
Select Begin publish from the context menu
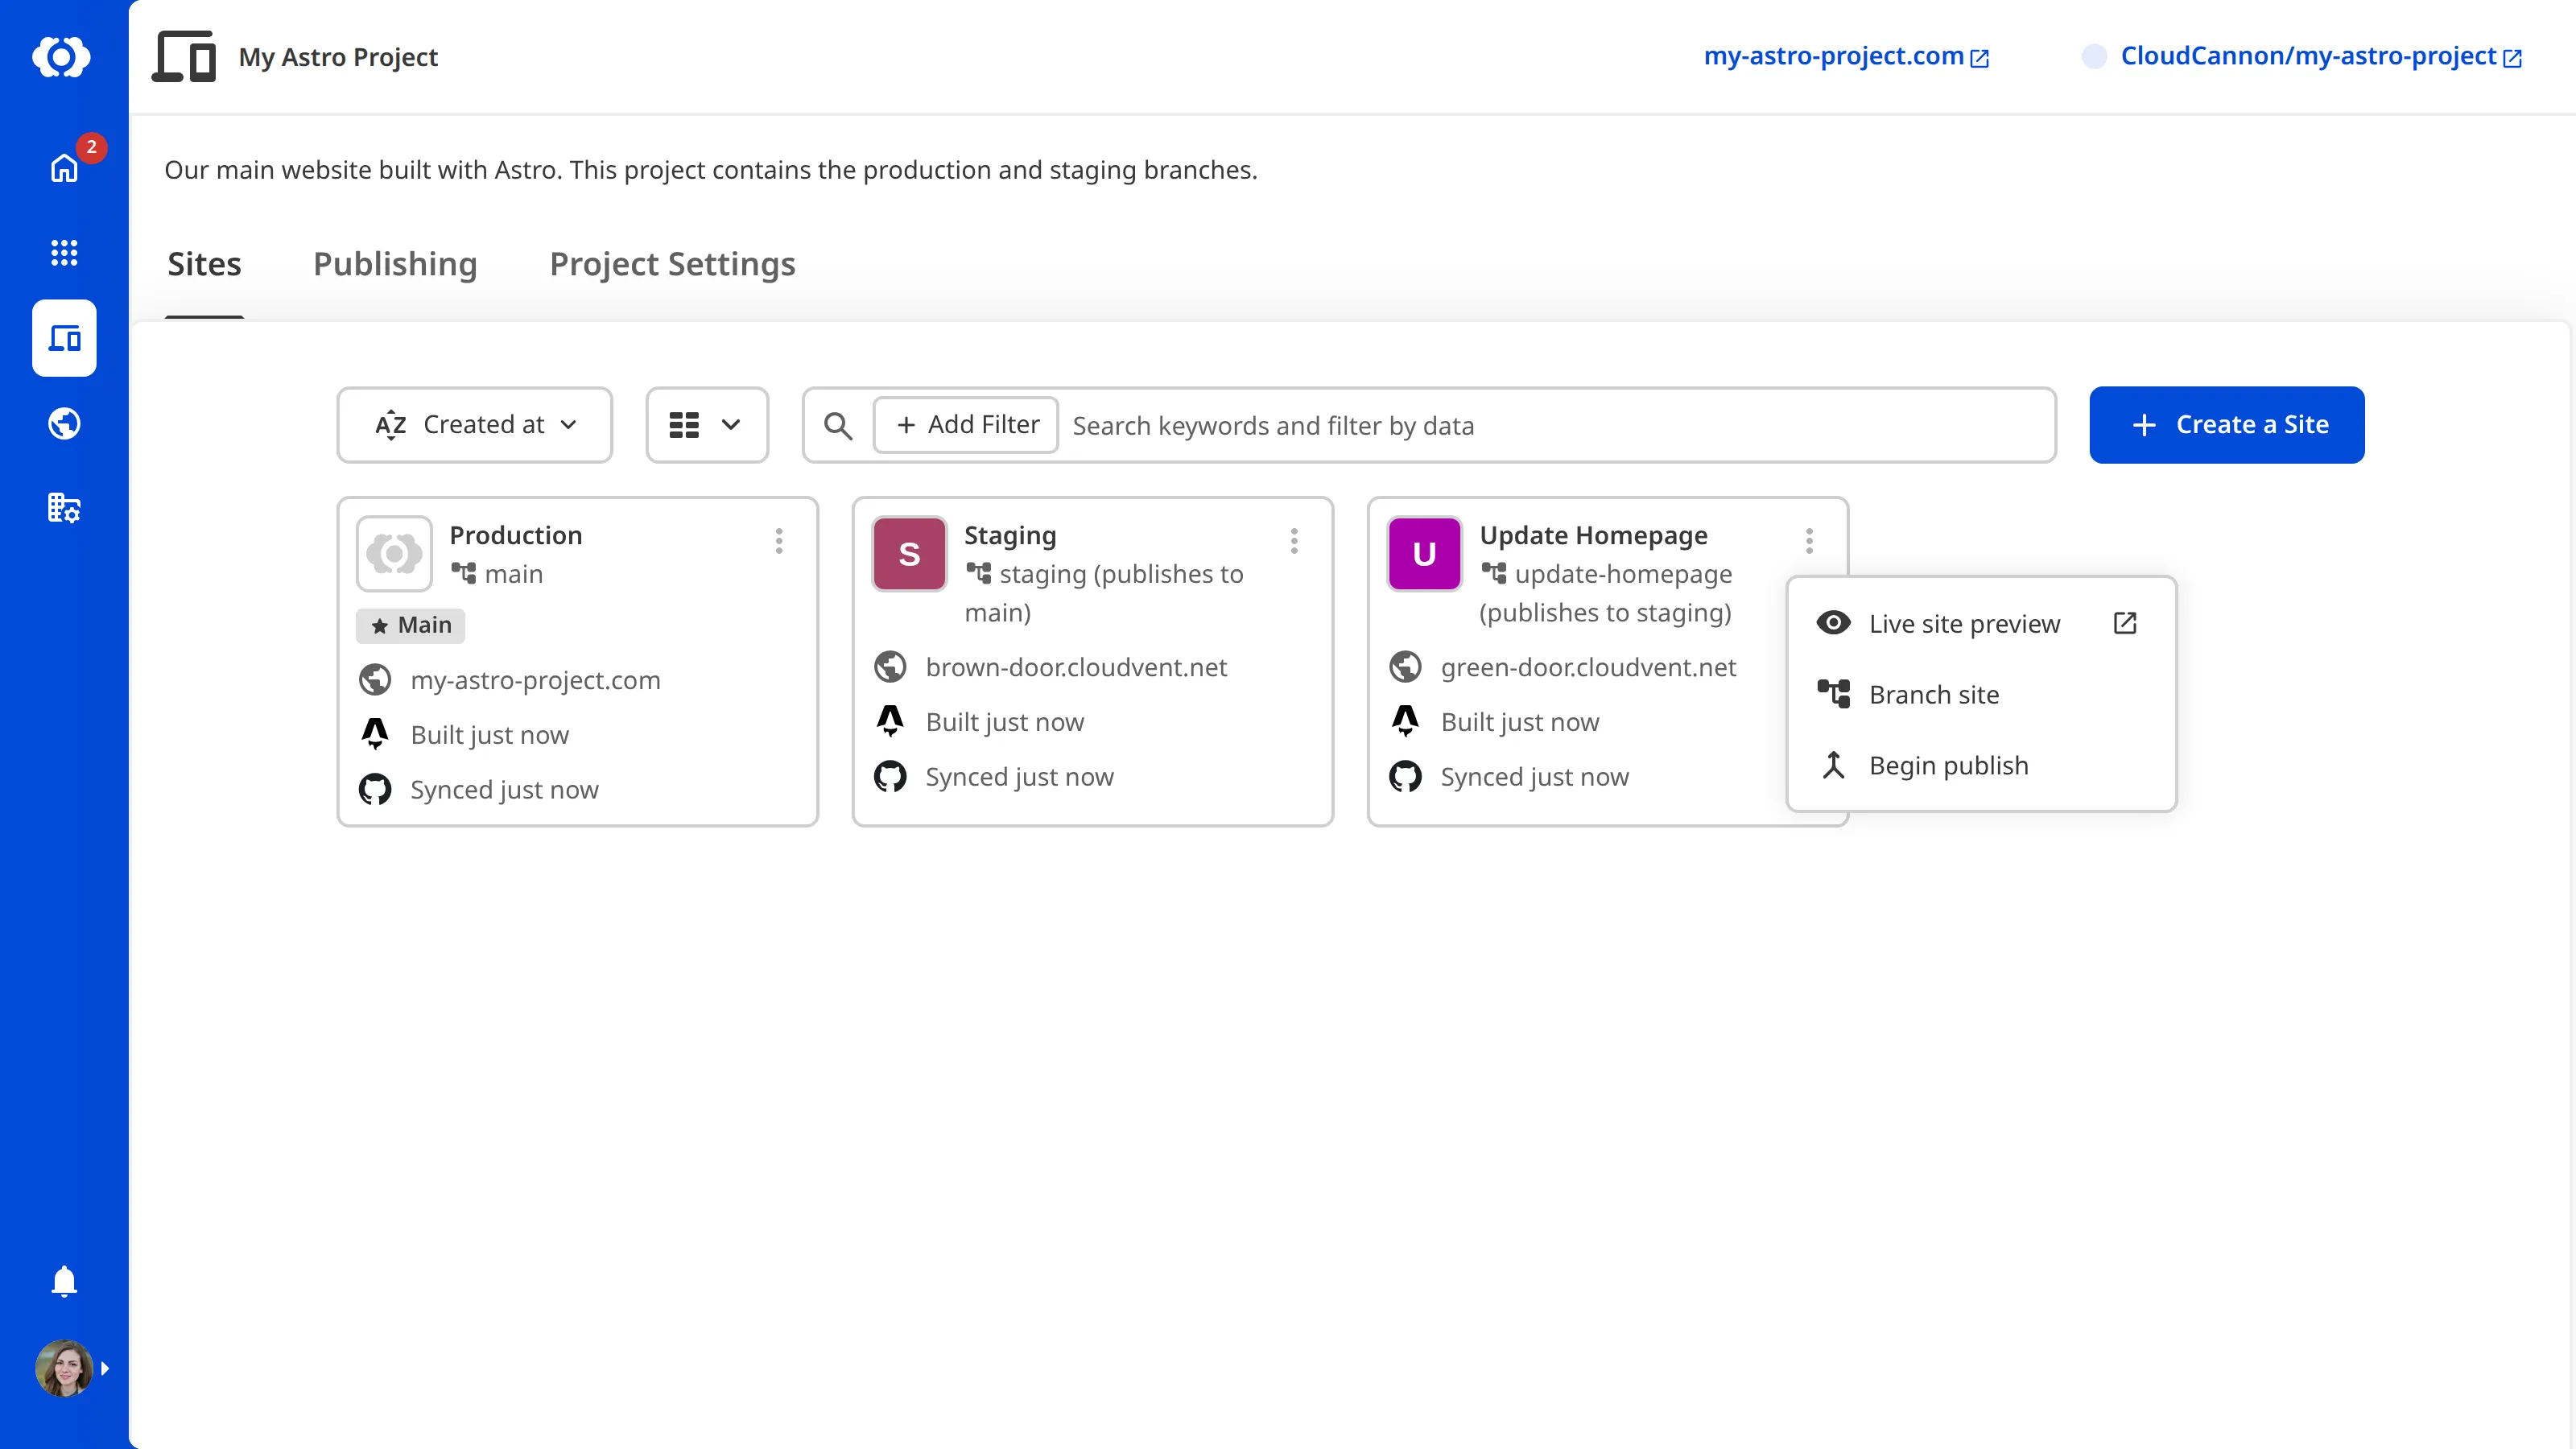1948,765
